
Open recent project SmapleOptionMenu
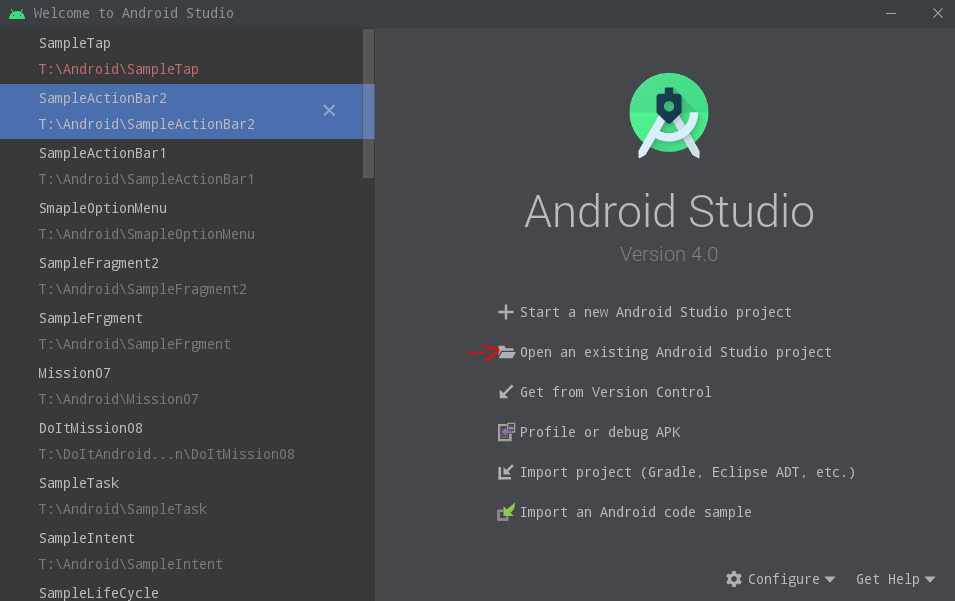coord(103,208)
